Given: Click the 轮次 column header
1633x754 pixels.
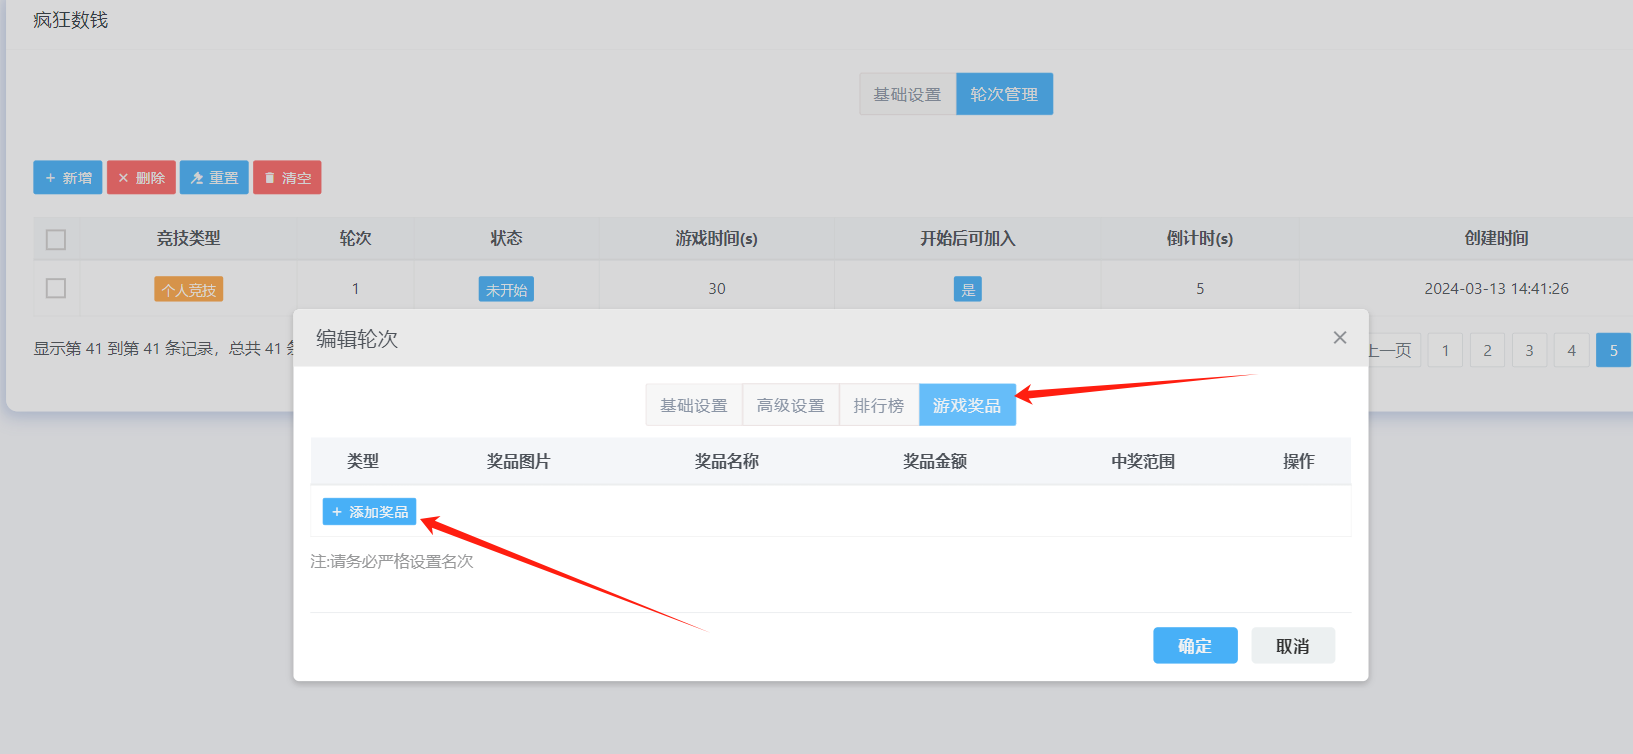Looking at the screenshot, I should click(355, 238).
